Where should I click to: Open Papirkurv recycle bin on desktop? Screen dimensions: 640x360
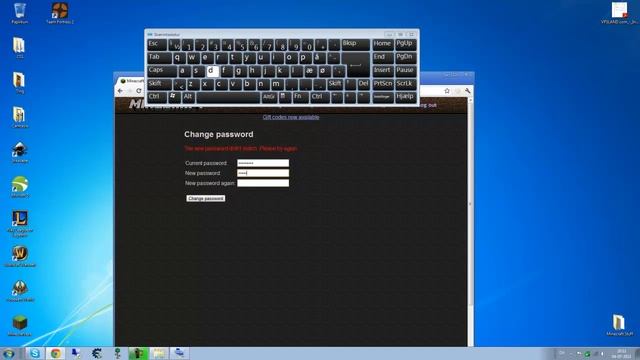click(x=19, y=12)
